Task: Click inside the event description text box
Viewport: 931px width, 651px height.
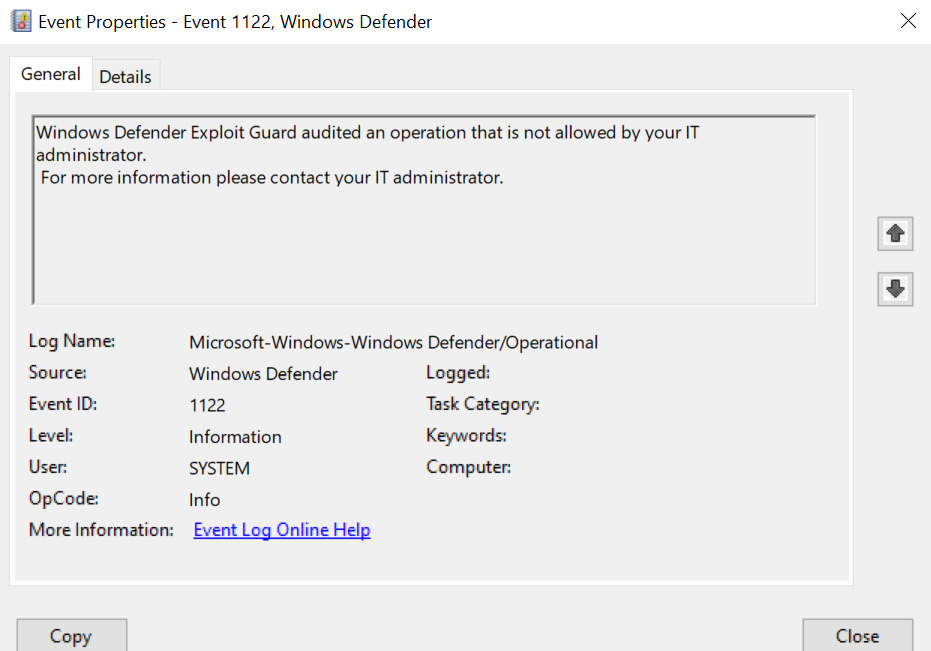Action: click(424, 210)
